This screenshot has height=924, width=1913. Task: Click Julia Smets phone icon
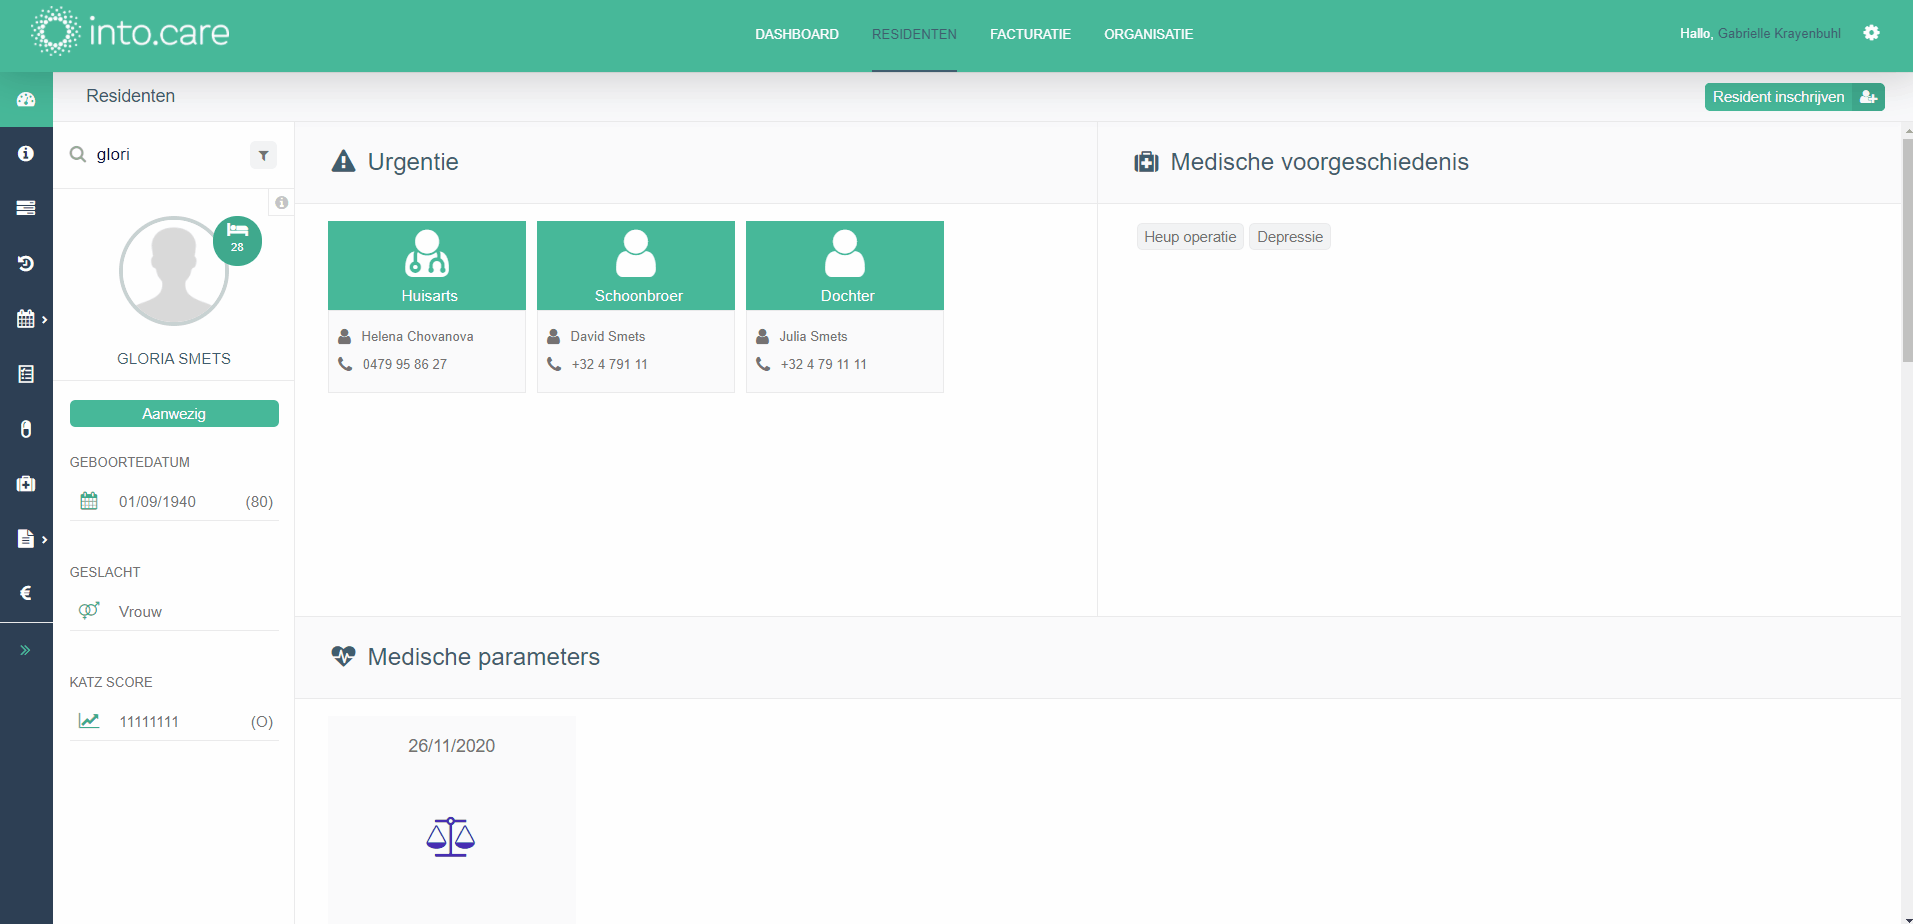pos(763,364)
